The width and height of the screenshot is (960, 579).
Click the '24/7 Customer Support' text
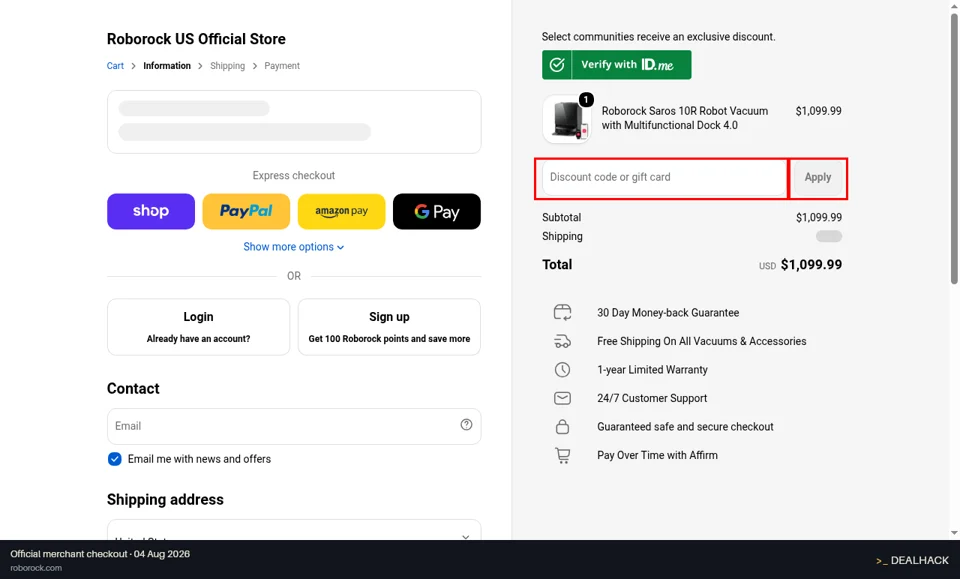[x=652, y=398]
